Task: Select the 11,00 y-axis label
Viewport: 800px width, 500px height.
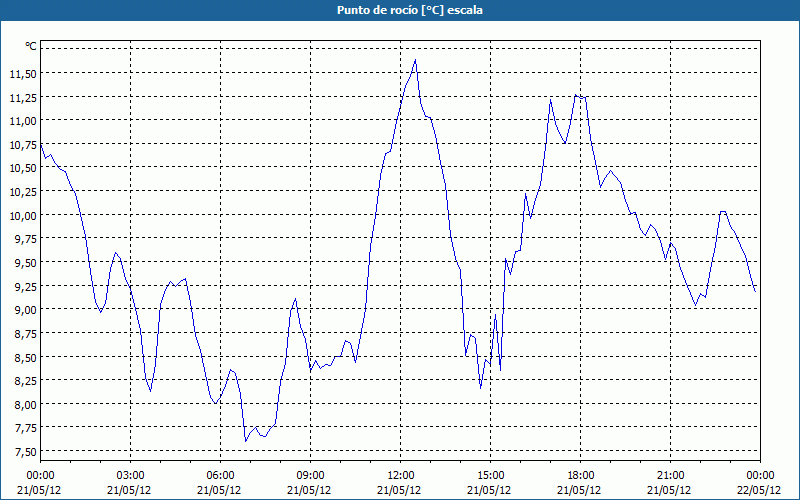Action: pyautogui.click(x=23, y=121)
